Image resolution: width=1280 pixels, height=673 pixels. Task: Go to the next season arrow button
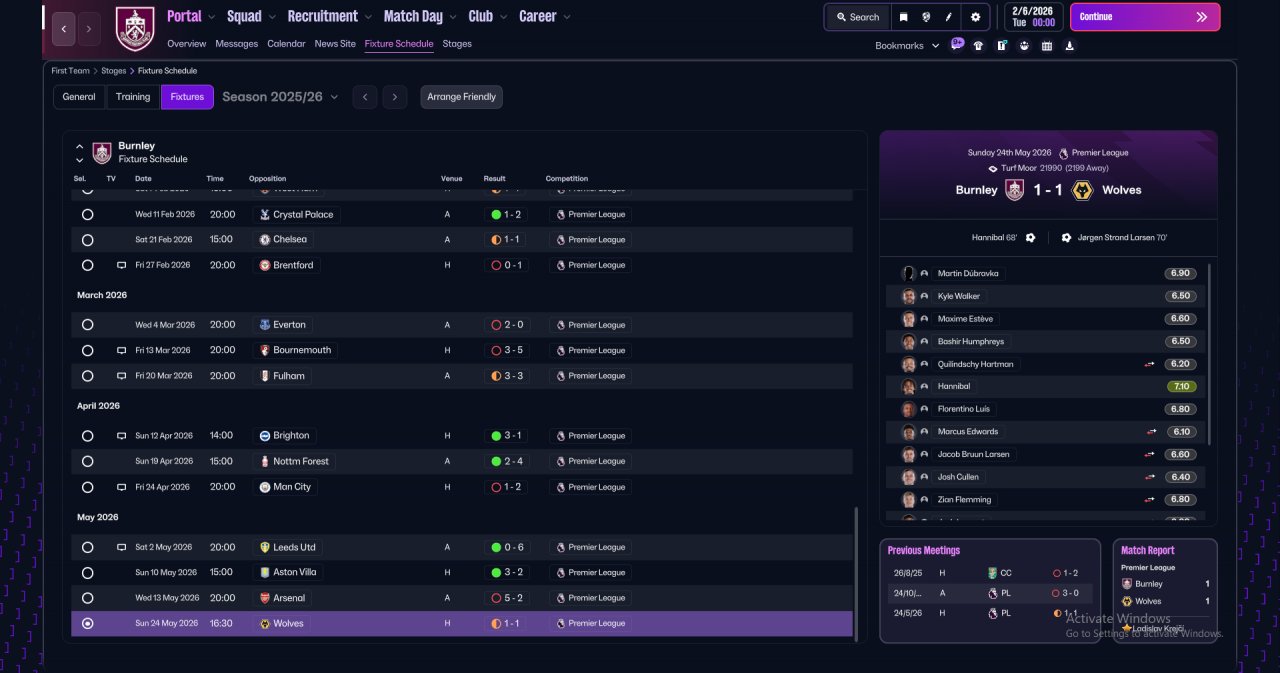[395, 97]
